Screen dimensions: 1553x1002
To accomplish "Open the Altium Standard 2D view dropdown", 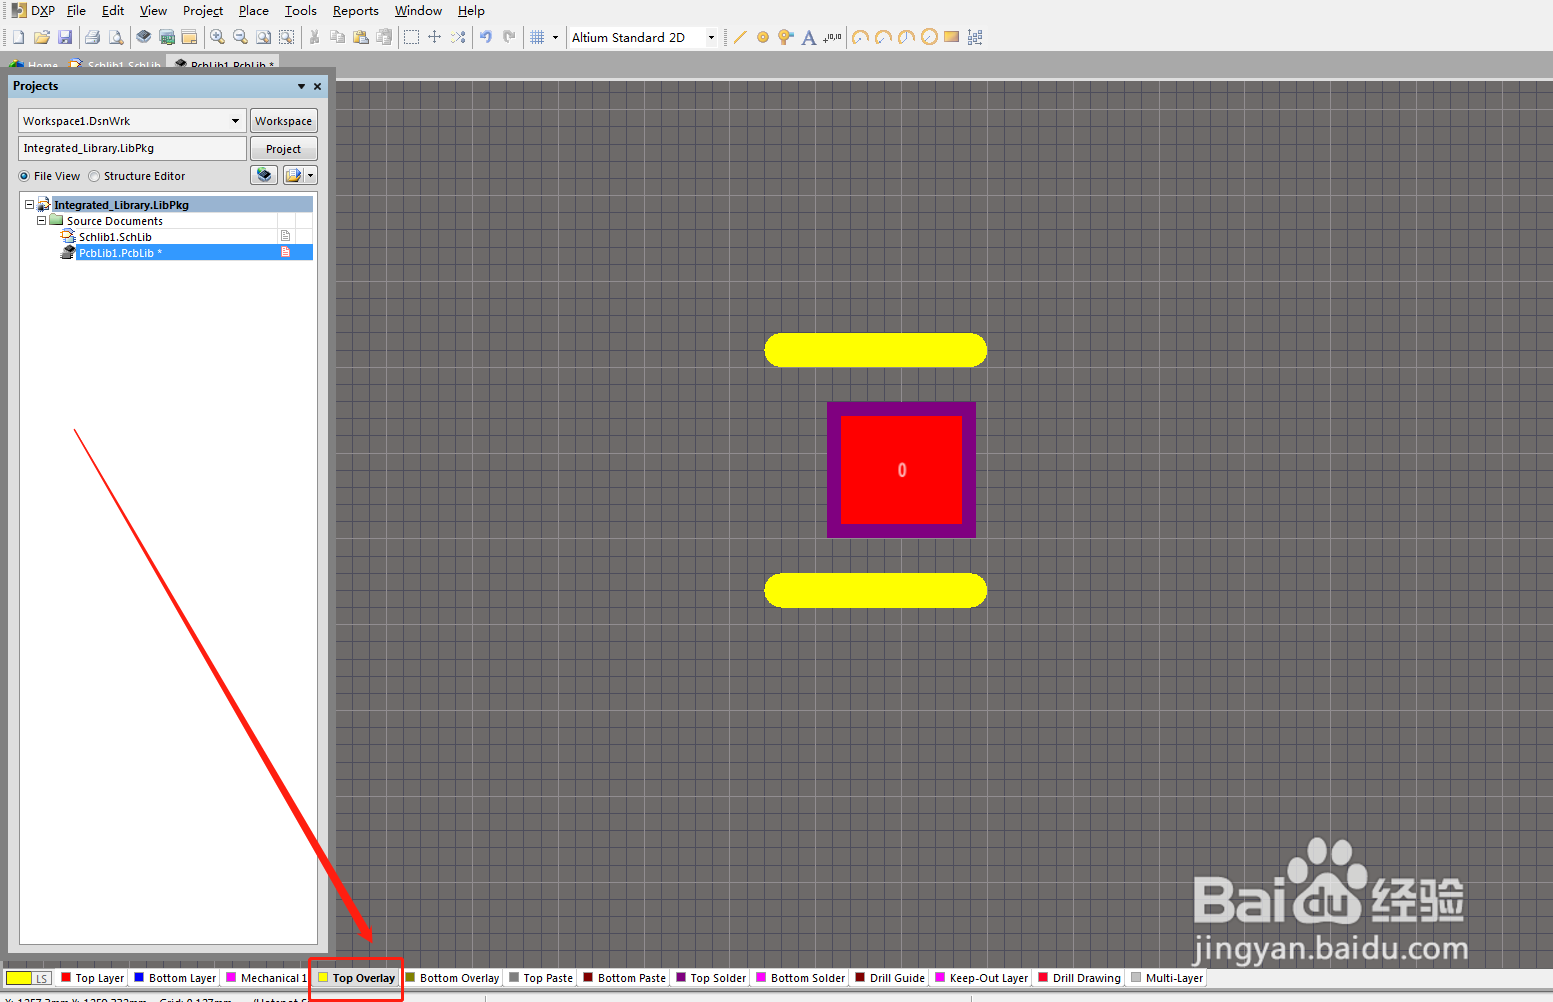I will point(711,37).
